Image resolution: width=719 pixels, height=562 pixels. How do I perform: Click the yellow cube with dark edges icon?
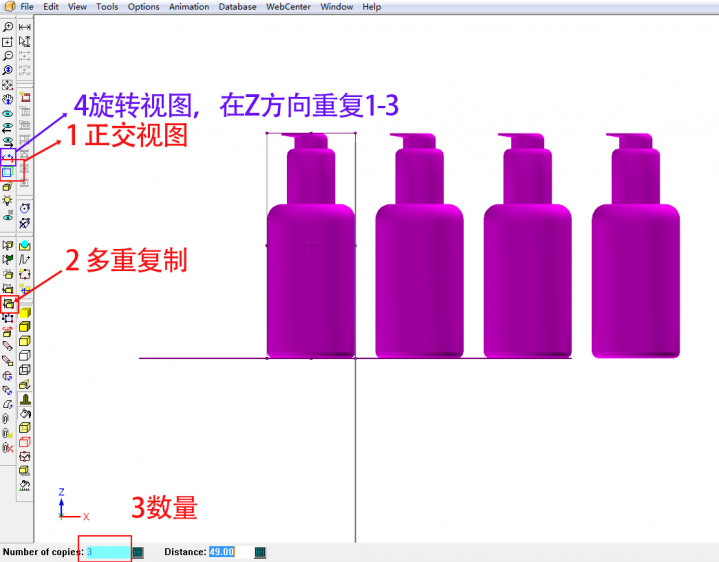pyautogui.click(x=25, y=428)
